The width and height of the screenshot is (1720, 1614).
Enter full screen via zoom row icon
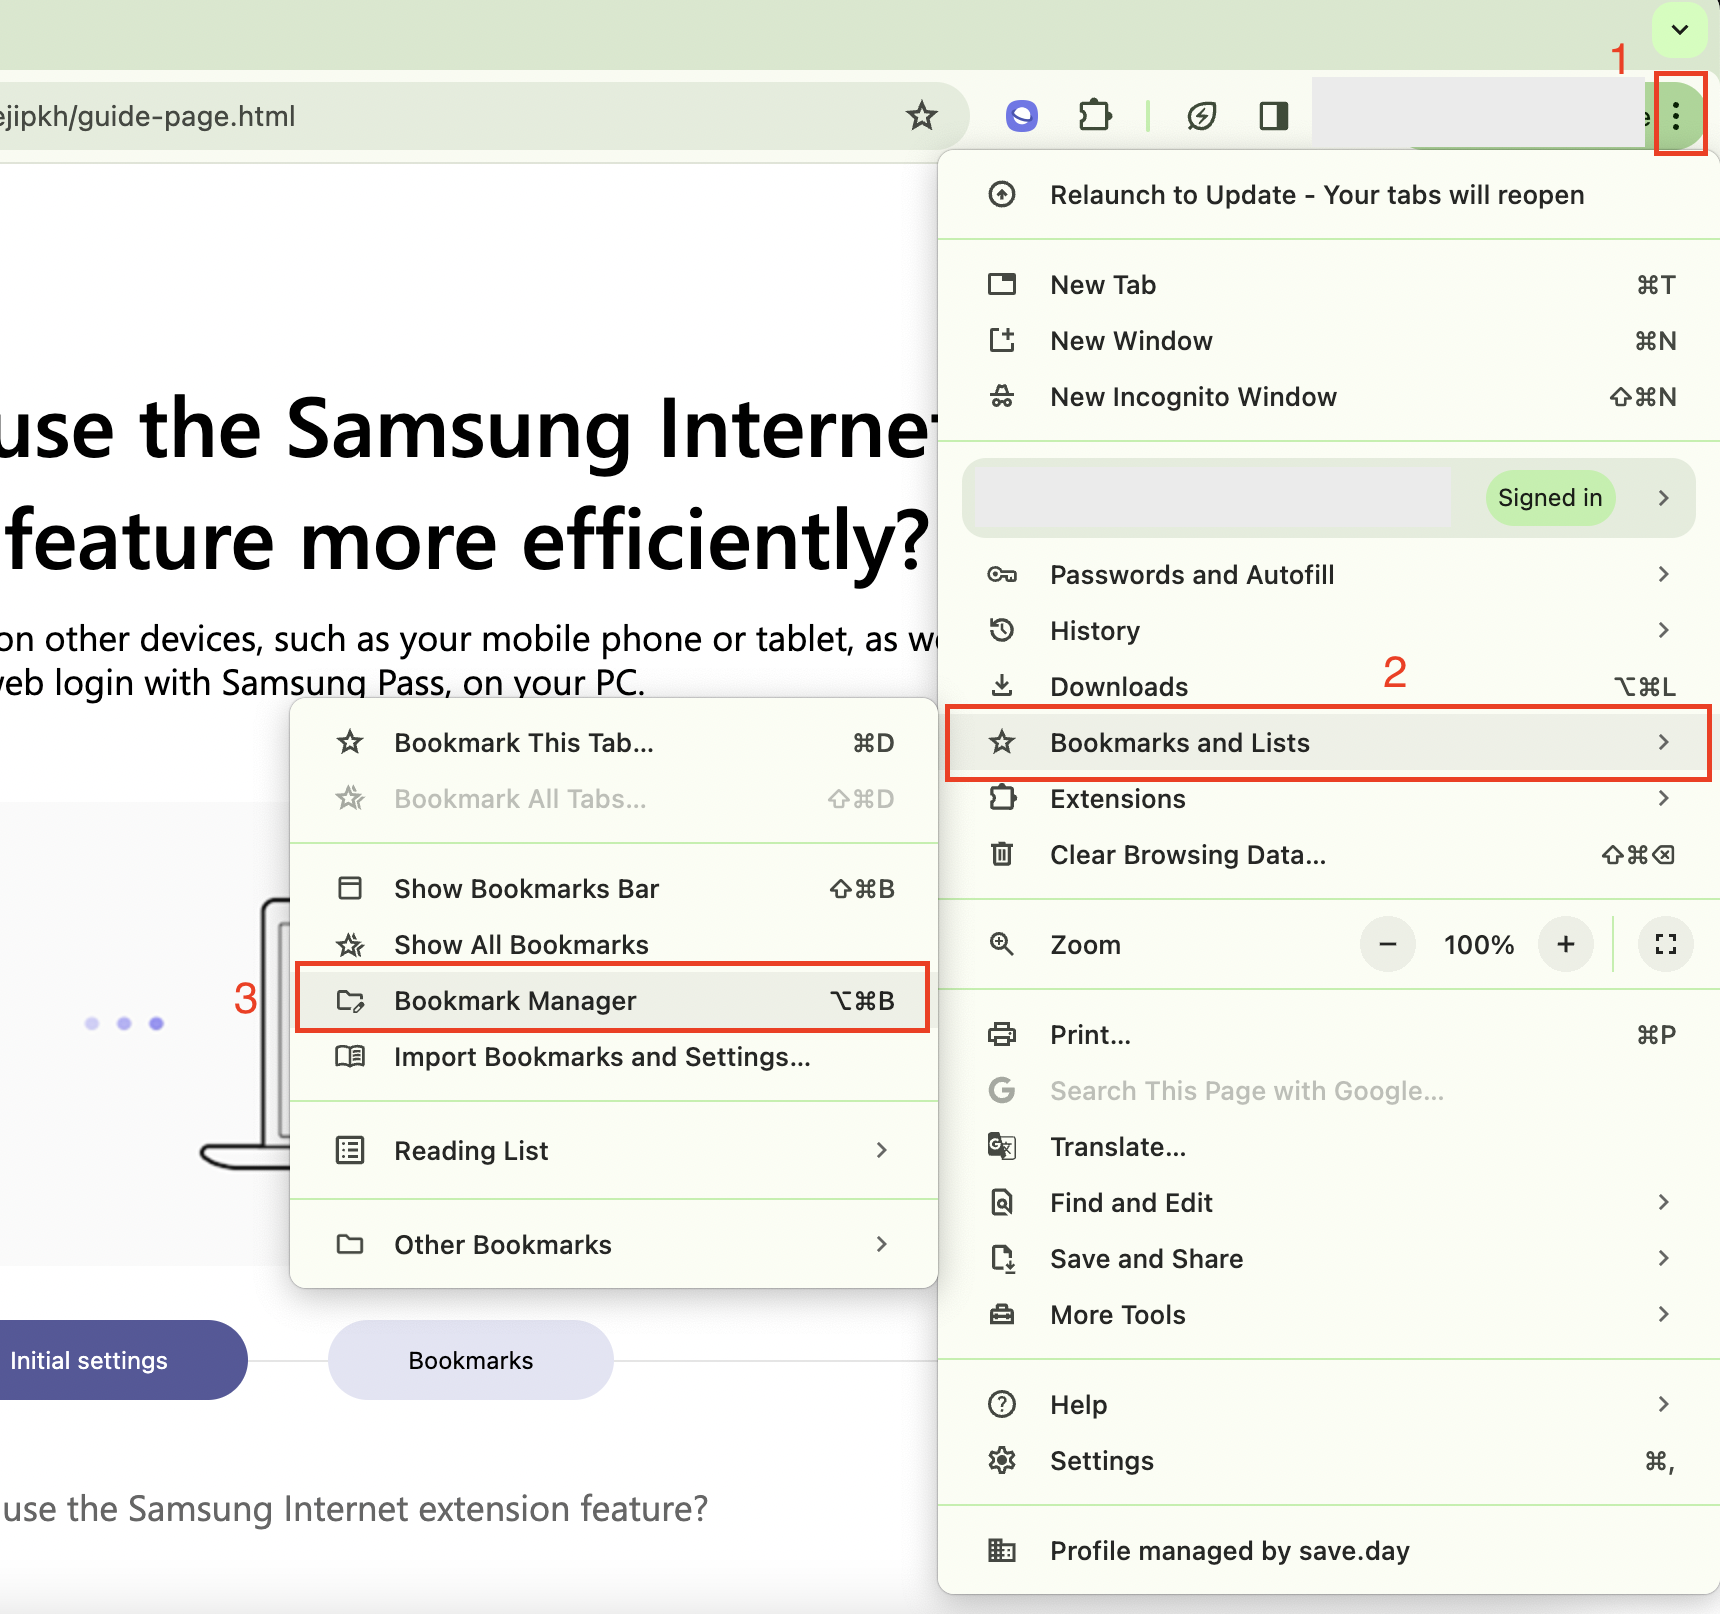(x=1665, y=944)
